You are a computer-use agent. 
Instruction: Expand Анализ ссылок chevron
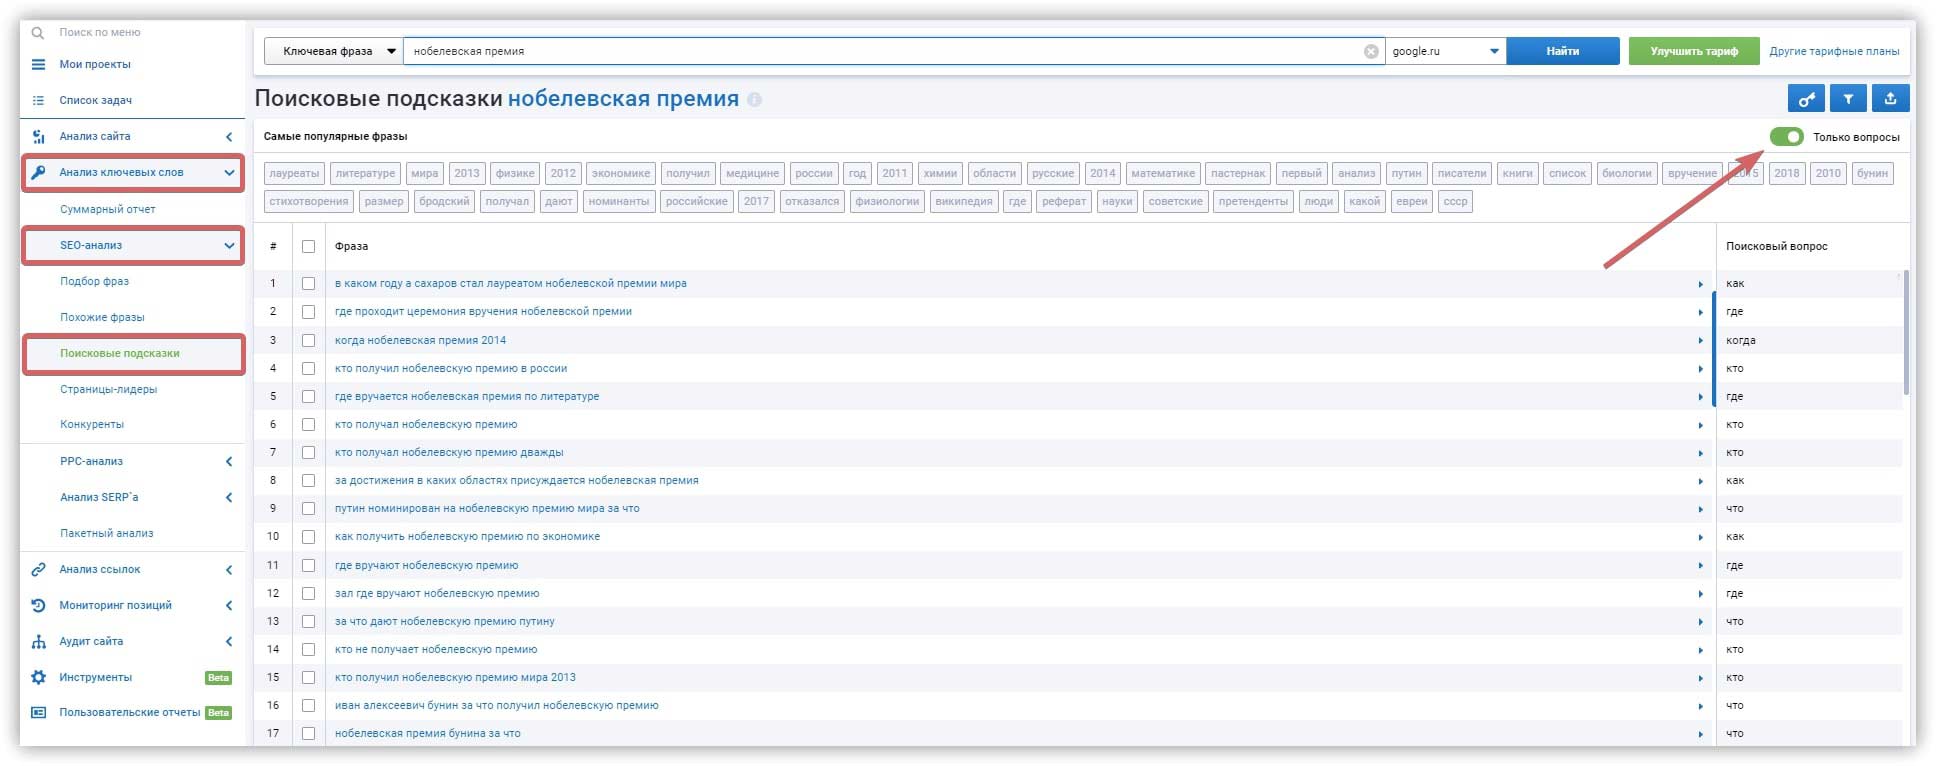(229, 570)
